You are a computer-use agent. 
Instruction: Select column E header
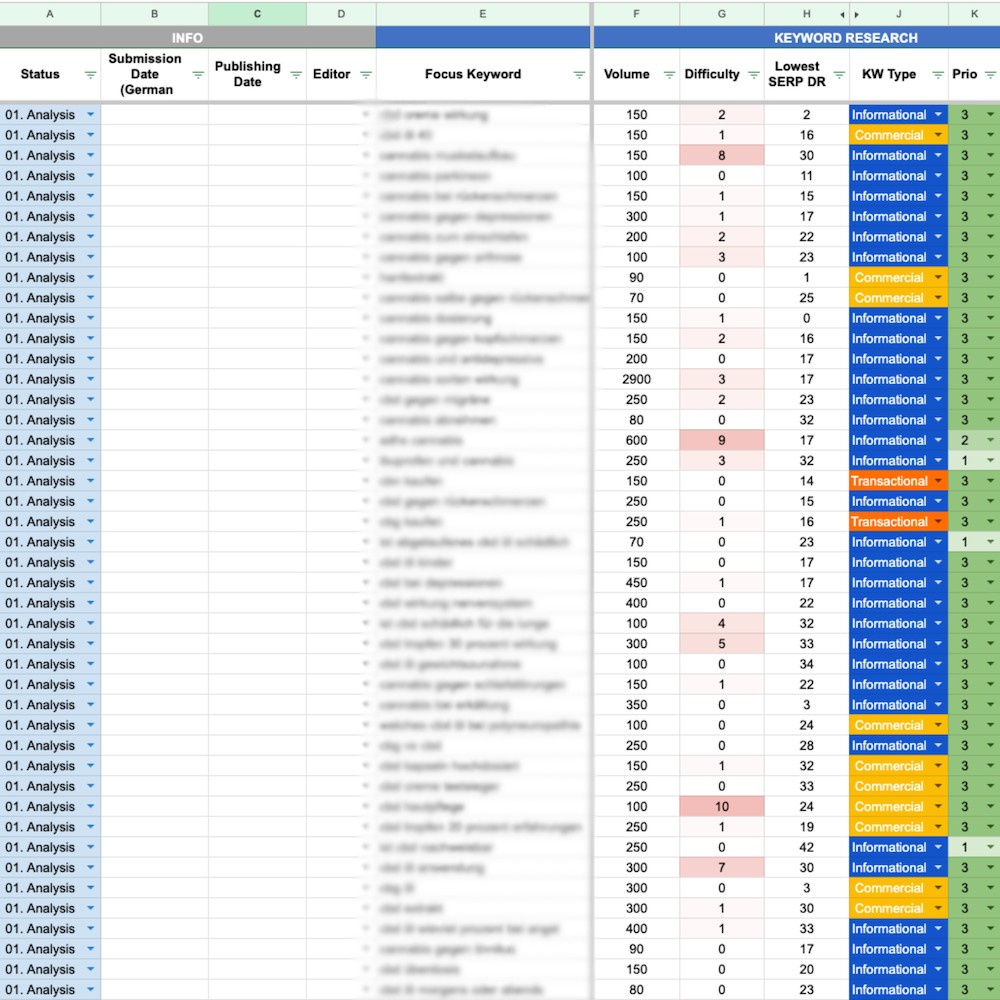pyautogui.click(x=483, y=13)
